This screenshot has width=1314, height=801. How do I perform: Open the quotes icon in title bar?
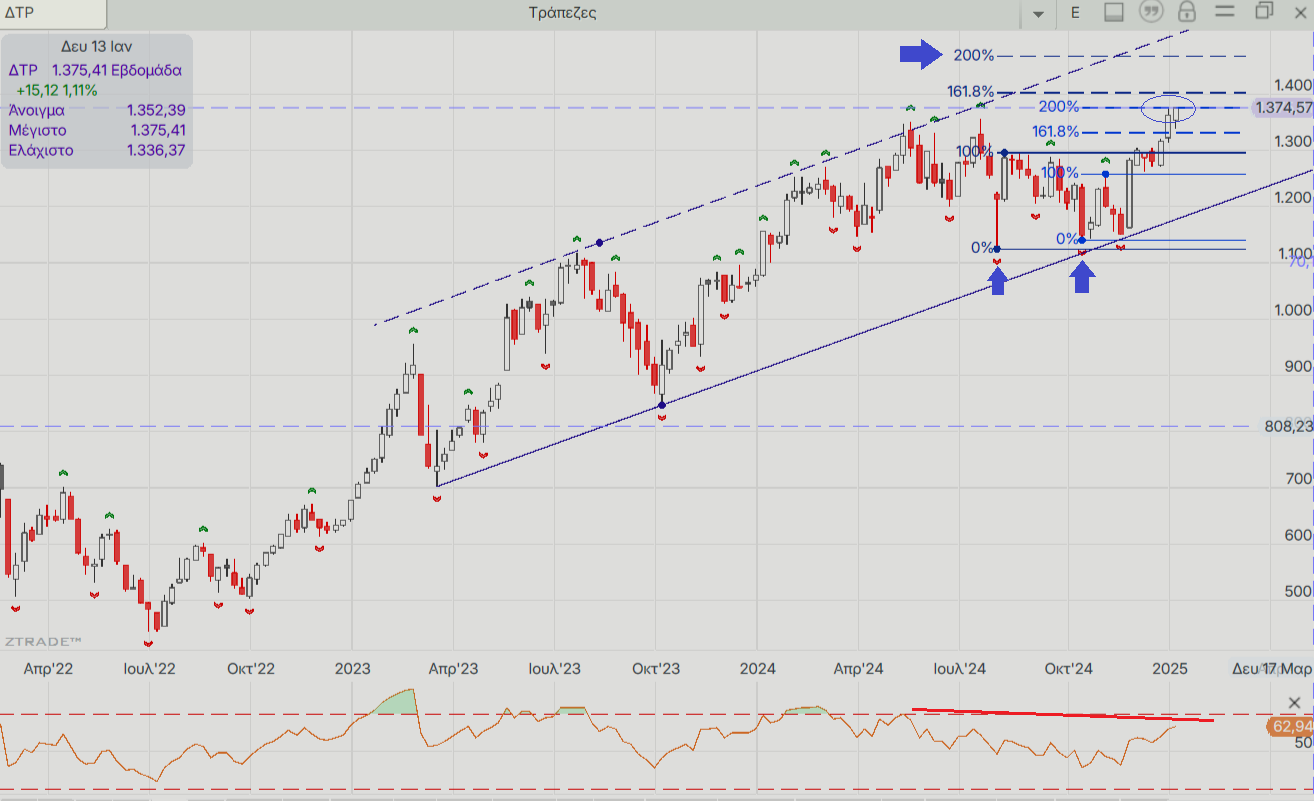point(1151,12)
